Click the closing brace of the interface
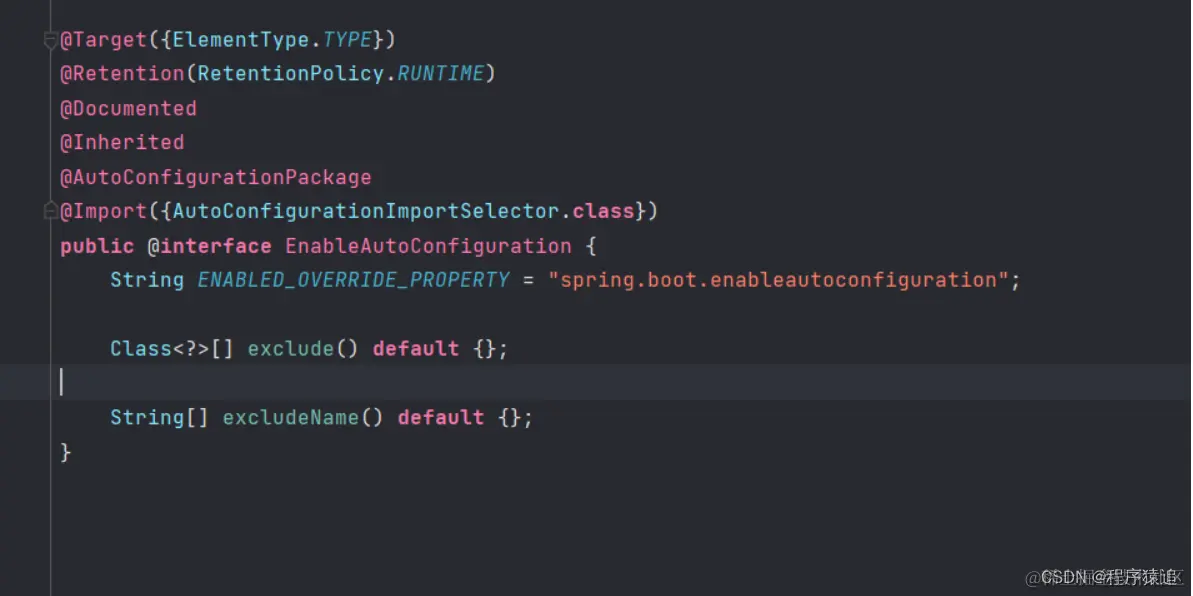1193x596 pixels. click(x=65, y=452)
